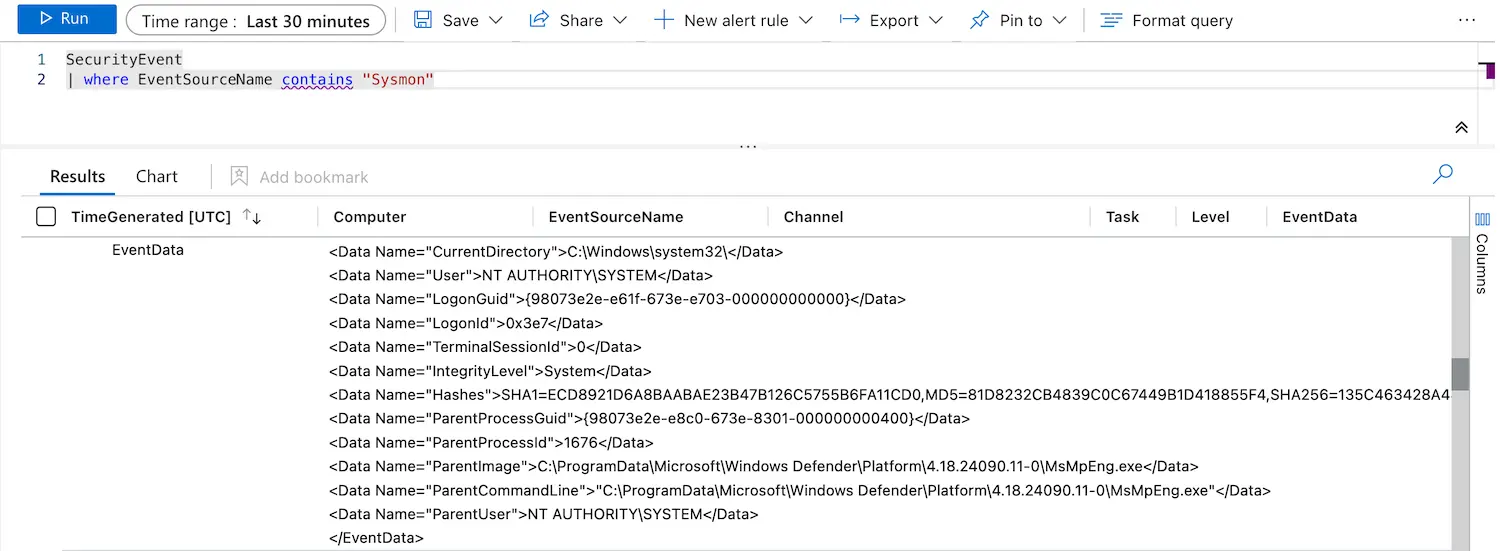Click the Format query icon
This screenshot has width=1500, height=551.
pyautogui.click(x=1111, y=20)
